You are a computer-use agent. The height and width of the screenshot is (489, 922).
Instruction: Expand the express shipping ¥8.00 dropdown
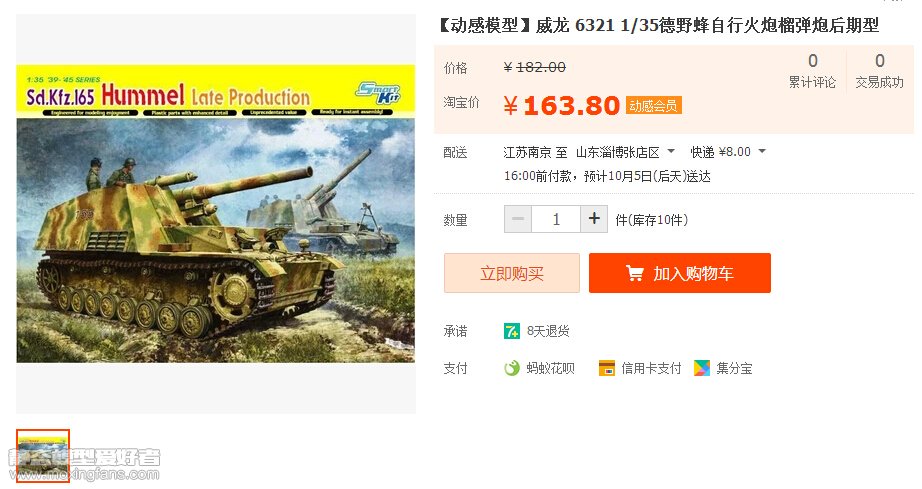coord(762,152)
